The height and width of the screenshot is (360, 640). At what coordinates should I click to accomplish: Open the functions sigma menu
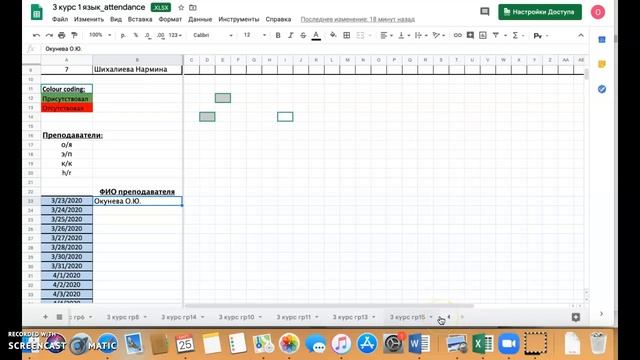pyautogui.click(x=516, y=36)
